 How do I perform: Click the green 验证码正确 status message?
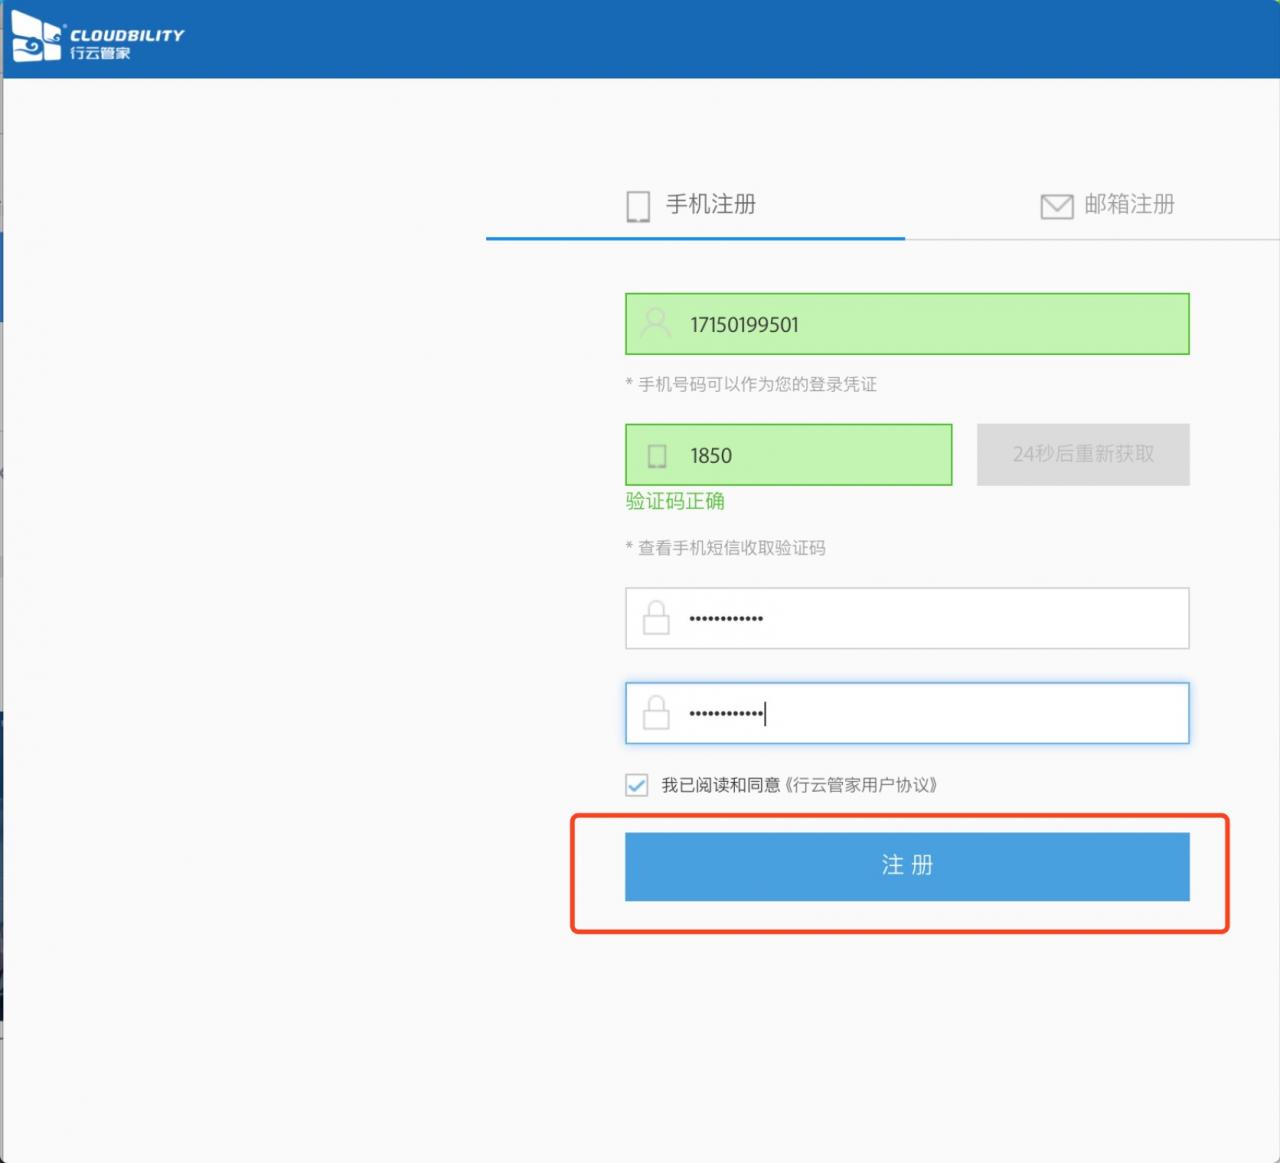point(675,501)
